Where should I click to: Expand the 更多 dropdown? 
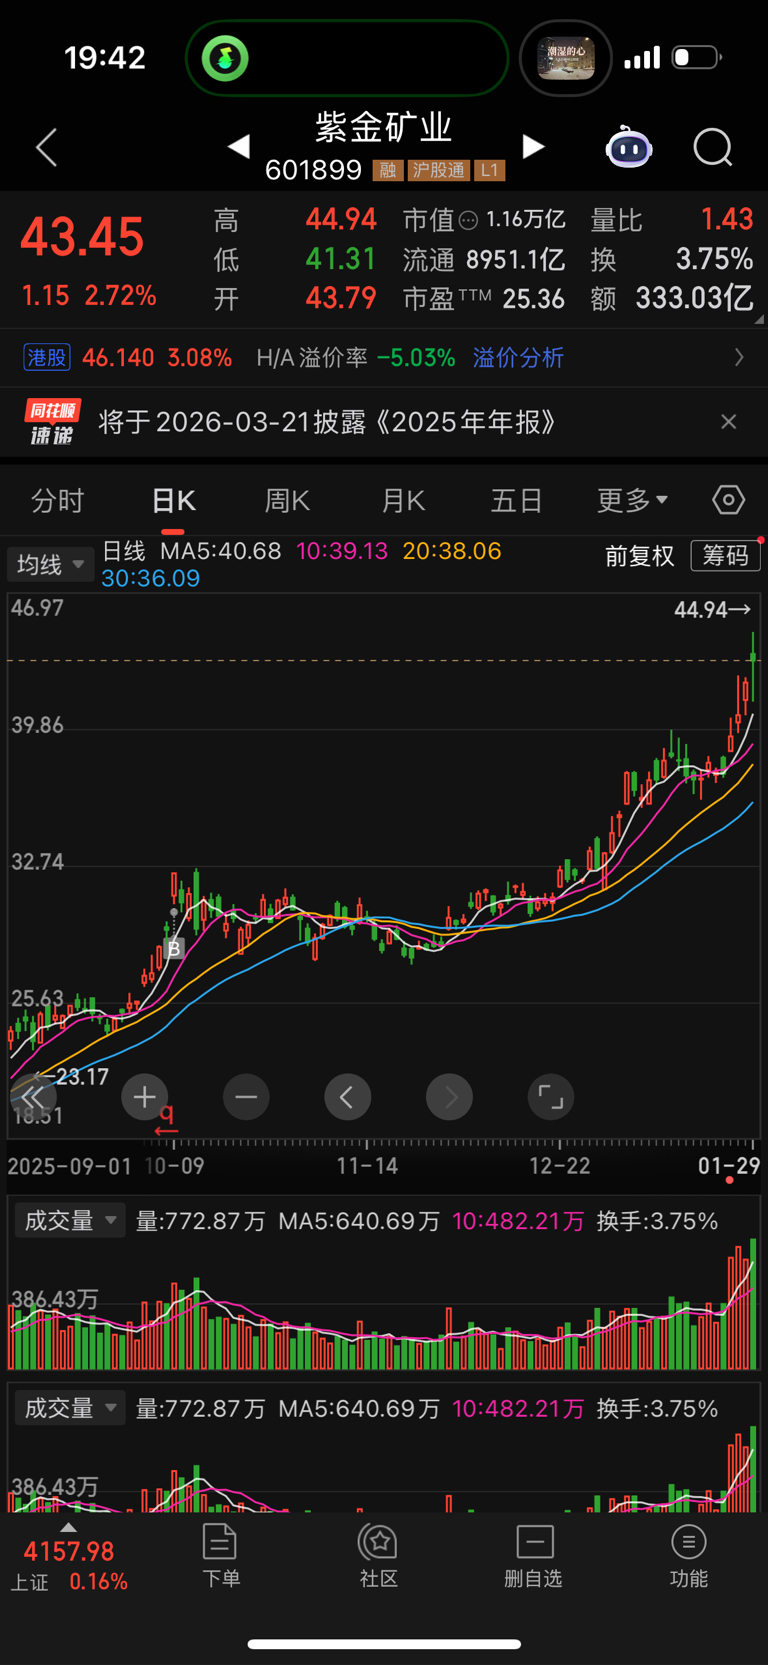632,500
